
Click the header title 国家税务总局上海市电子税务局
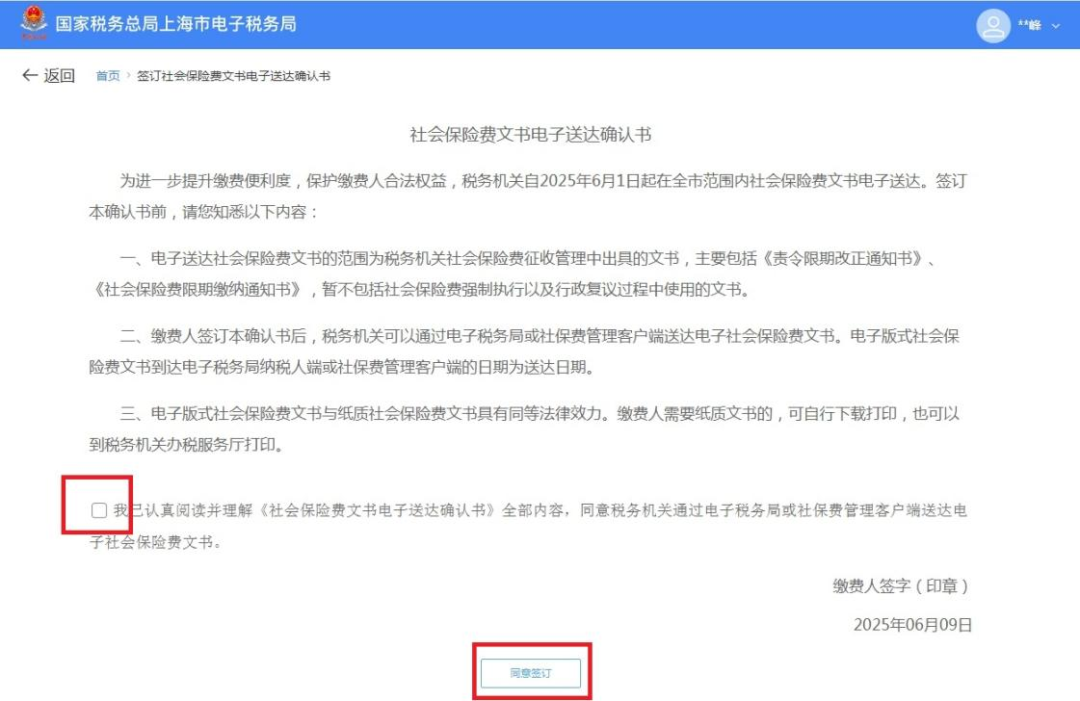tap(176, 23)
